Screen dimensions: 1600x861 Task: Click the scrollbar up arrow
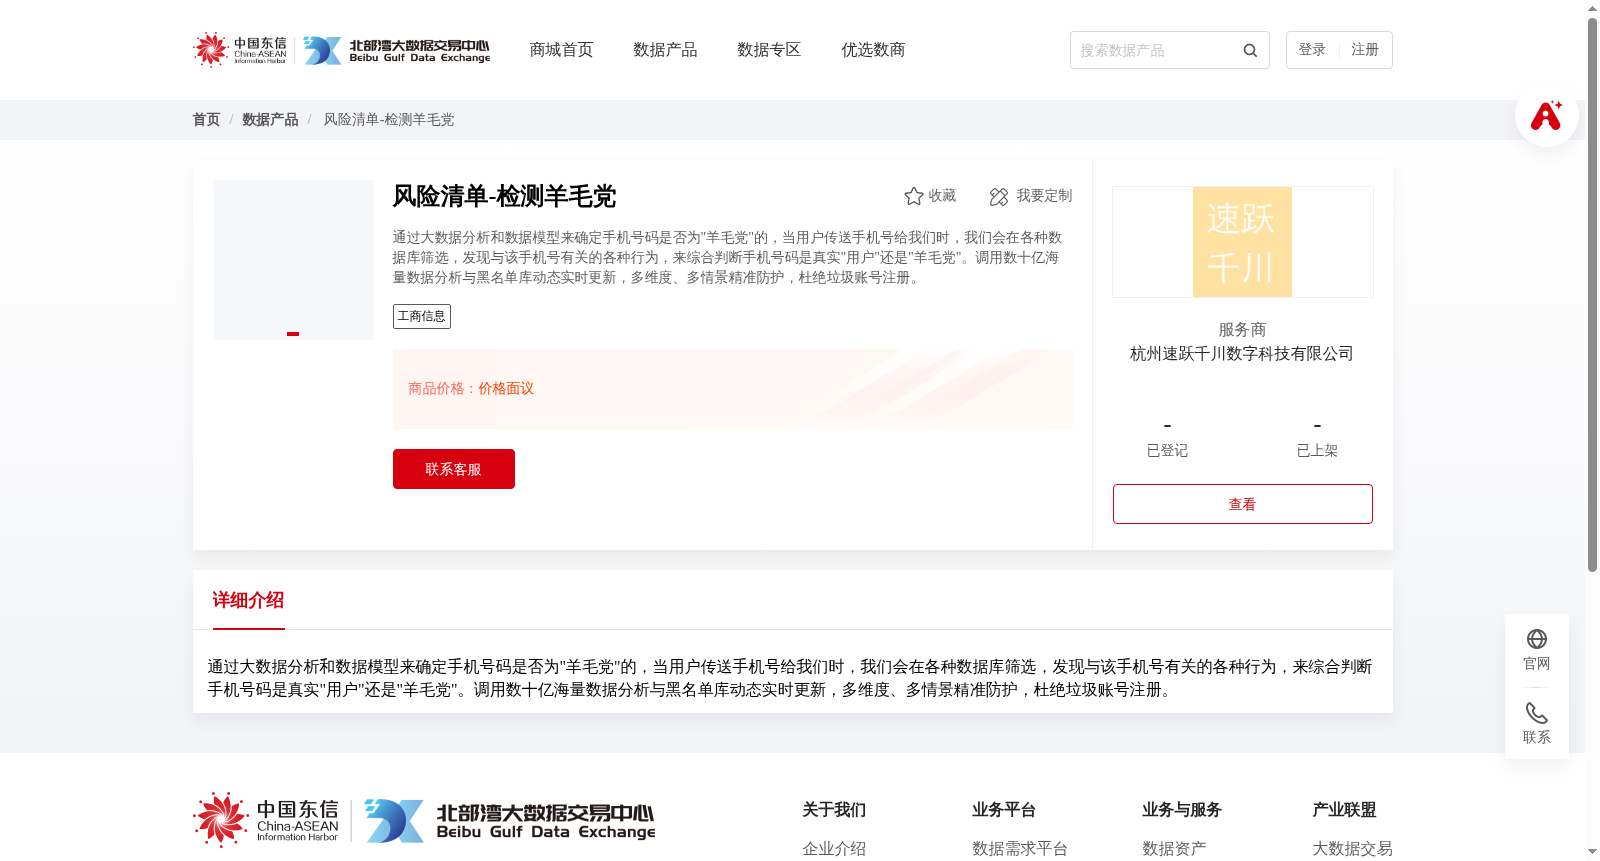point(1592,8)
